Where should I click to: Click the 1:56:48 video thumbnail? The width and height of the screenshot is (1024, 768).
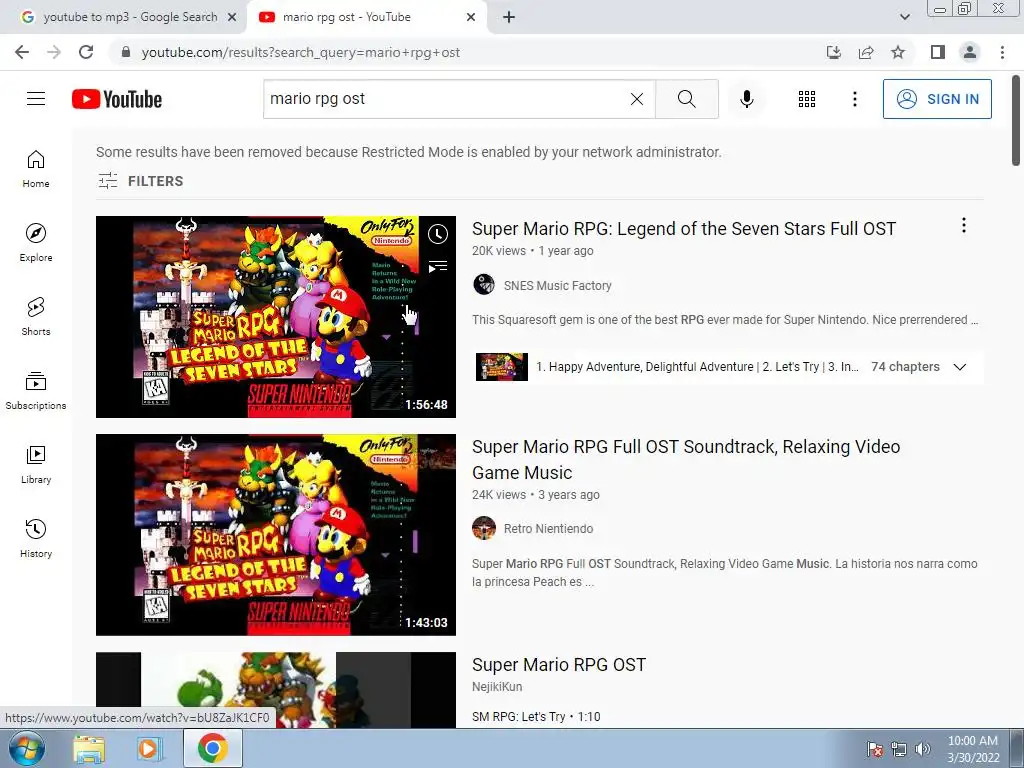pyautogui.click(x=276, y=317)
